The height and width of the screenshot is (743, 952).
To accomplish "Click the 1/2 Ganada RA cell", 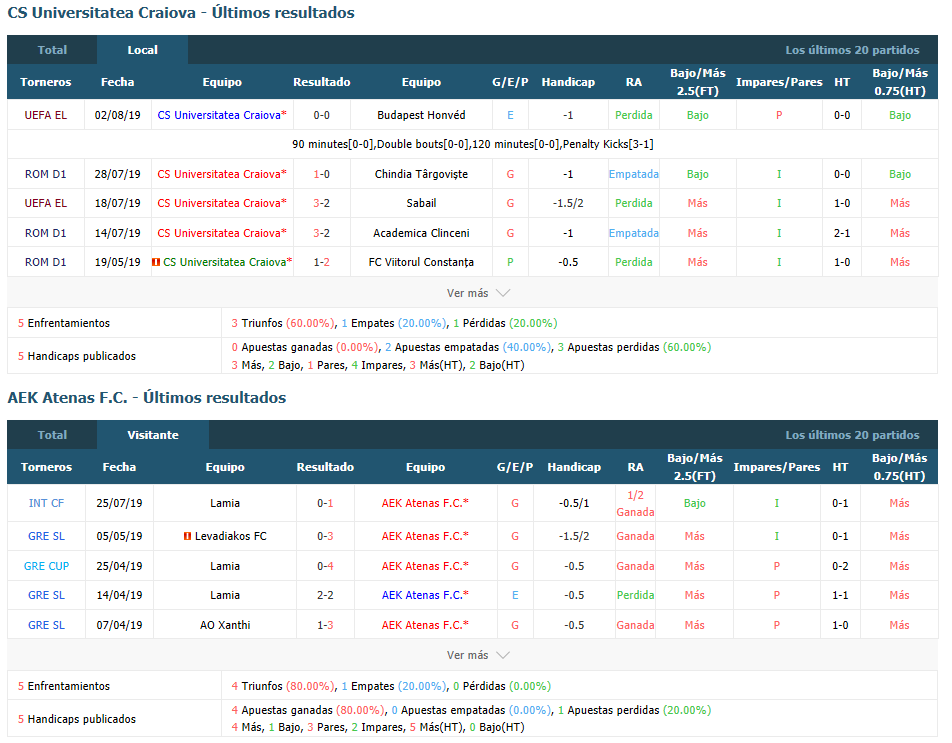I will pos(635,503).
